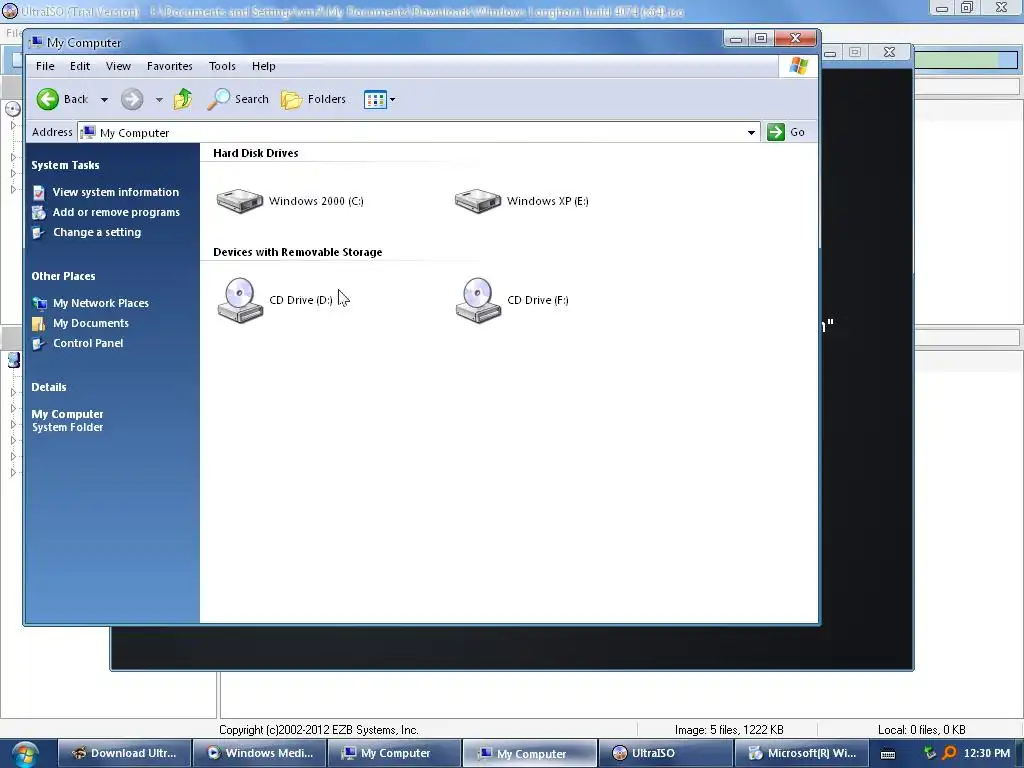Open the Help menu
The width and height of the screenshot is (1024, 768).
[264, 66]
